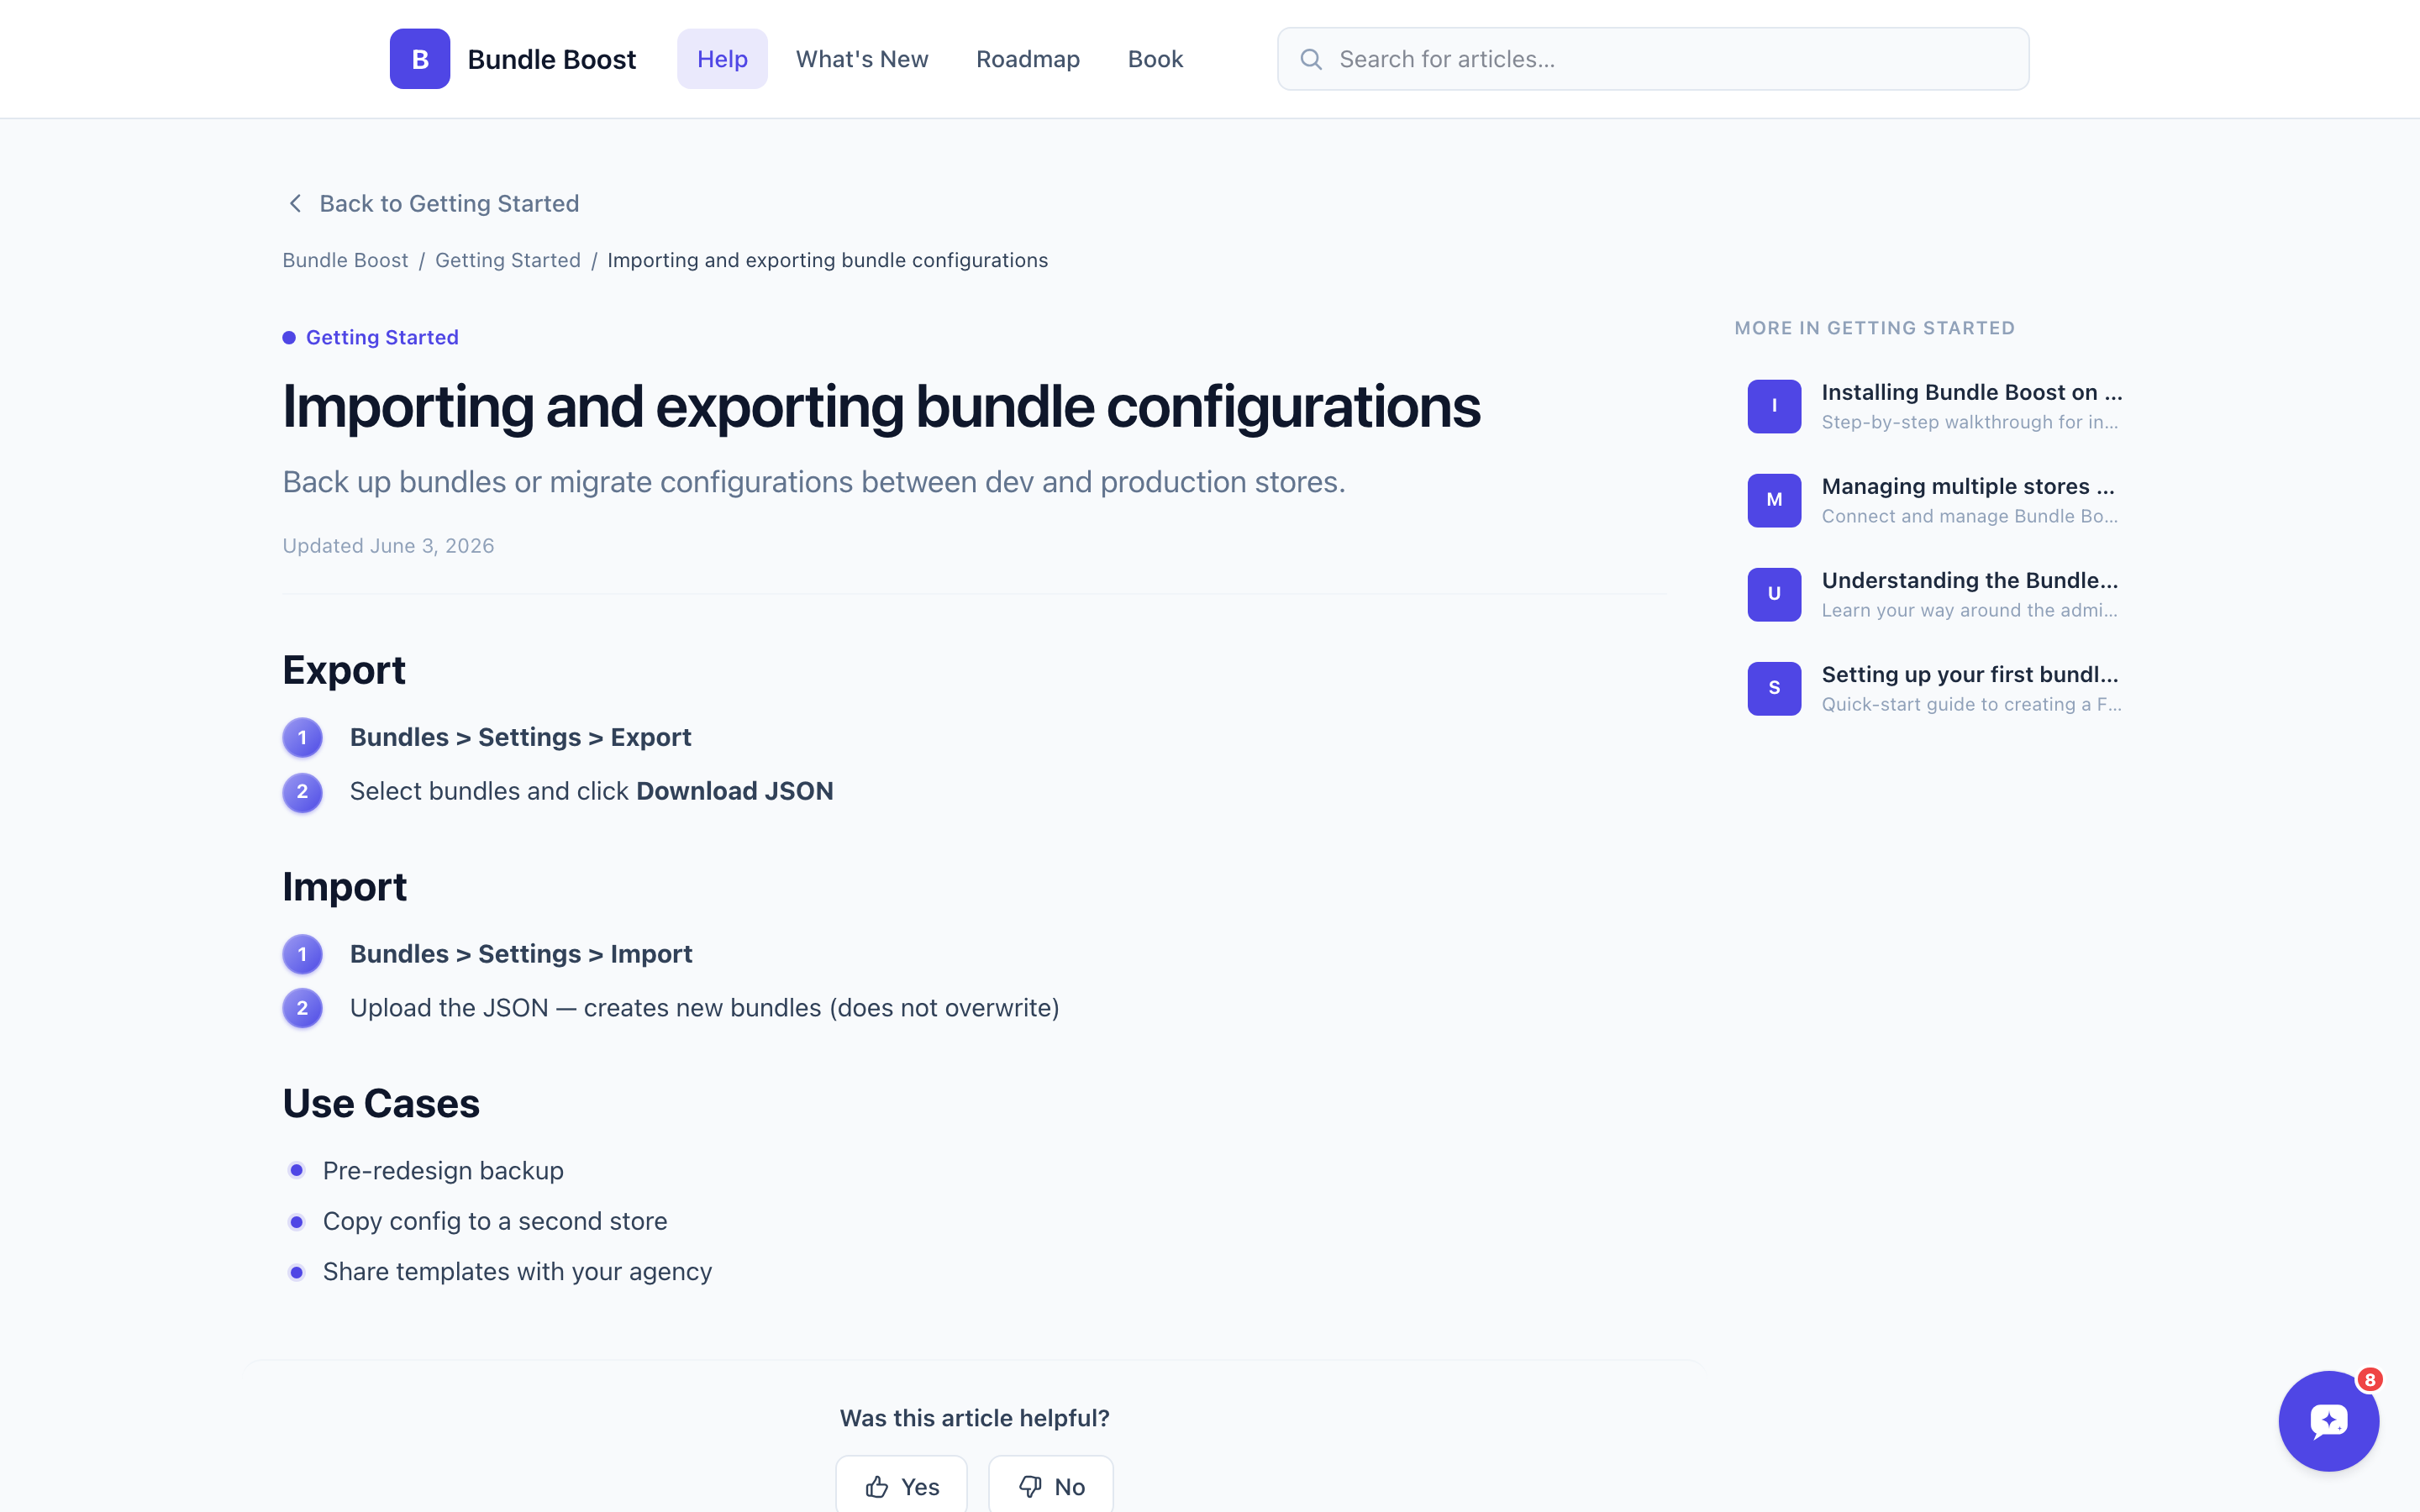Click the back chevron arrow icon
This screenshot has height=1512, width=2420.
[x=295, y=203]
